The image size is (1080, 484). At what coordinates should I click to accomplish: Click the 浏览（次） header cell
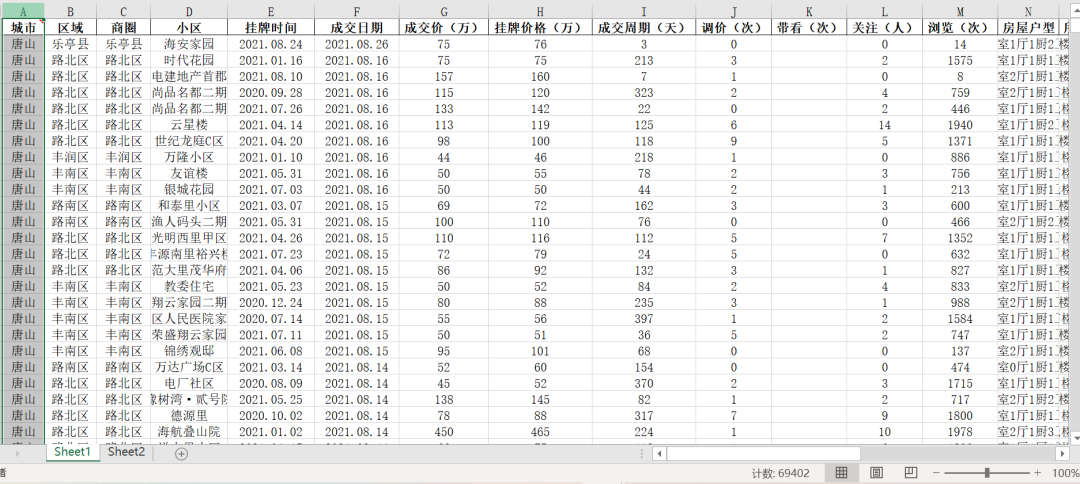point(960,28)
